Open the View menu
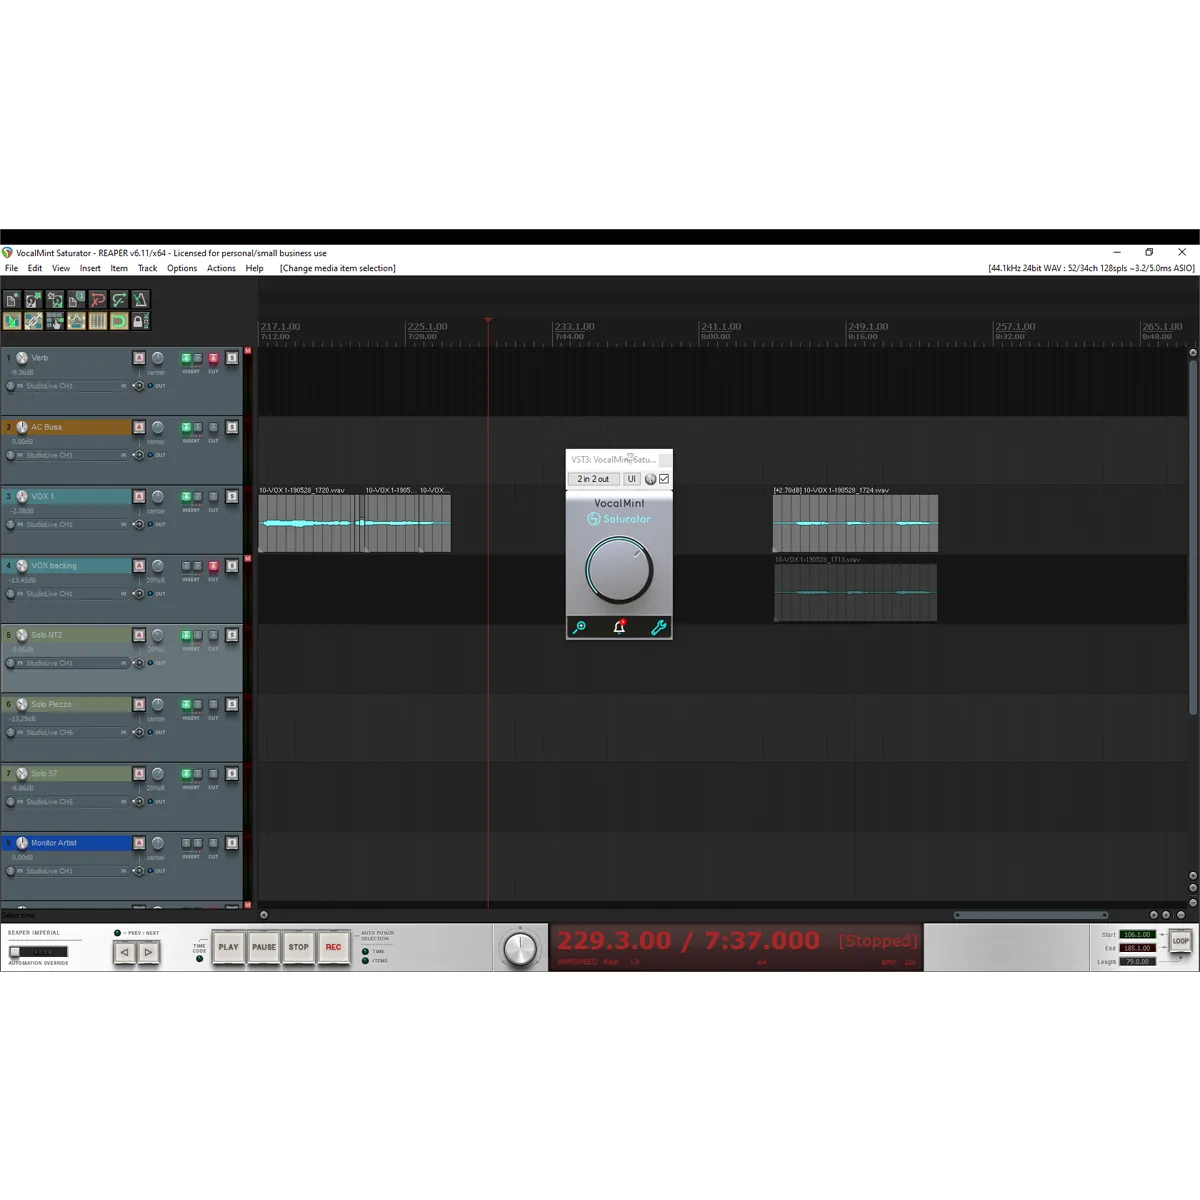Screen dimensions: 1200x1200 [x=61, y=268]
